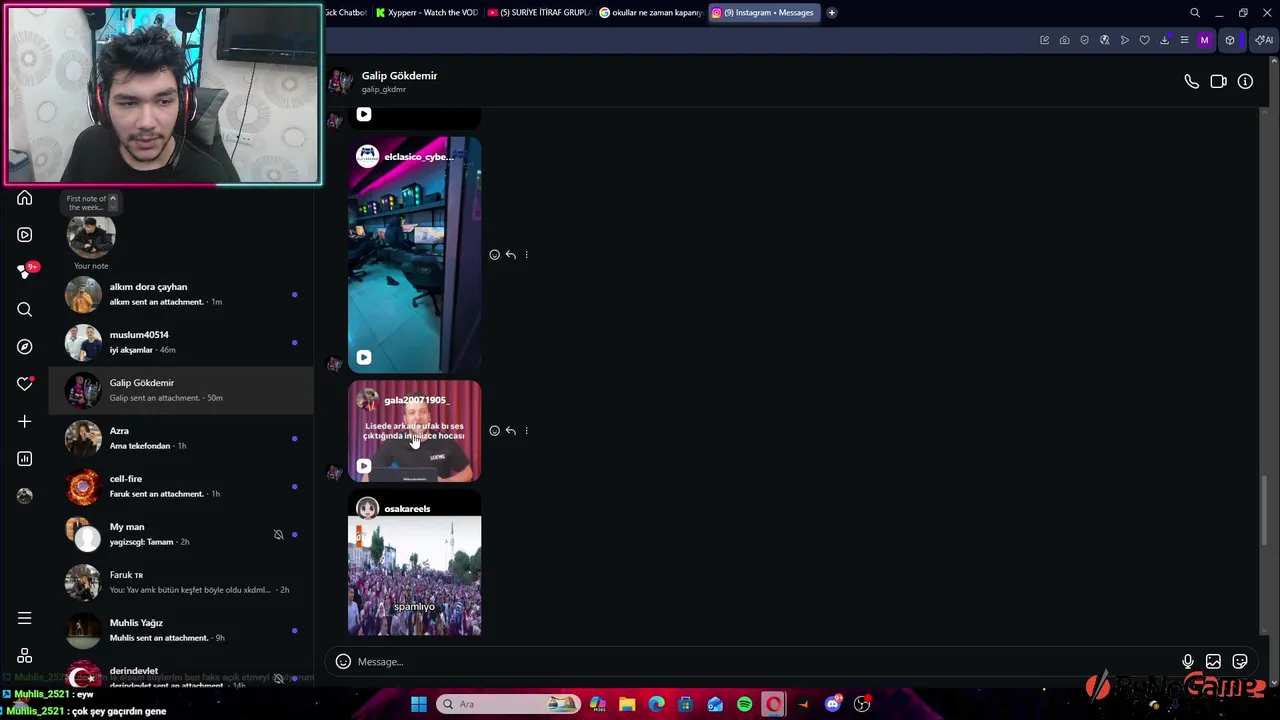Switch to okullar ne zaman kapanıyor tab
Screen dimensions: 1280x720
tap(651, 13)
